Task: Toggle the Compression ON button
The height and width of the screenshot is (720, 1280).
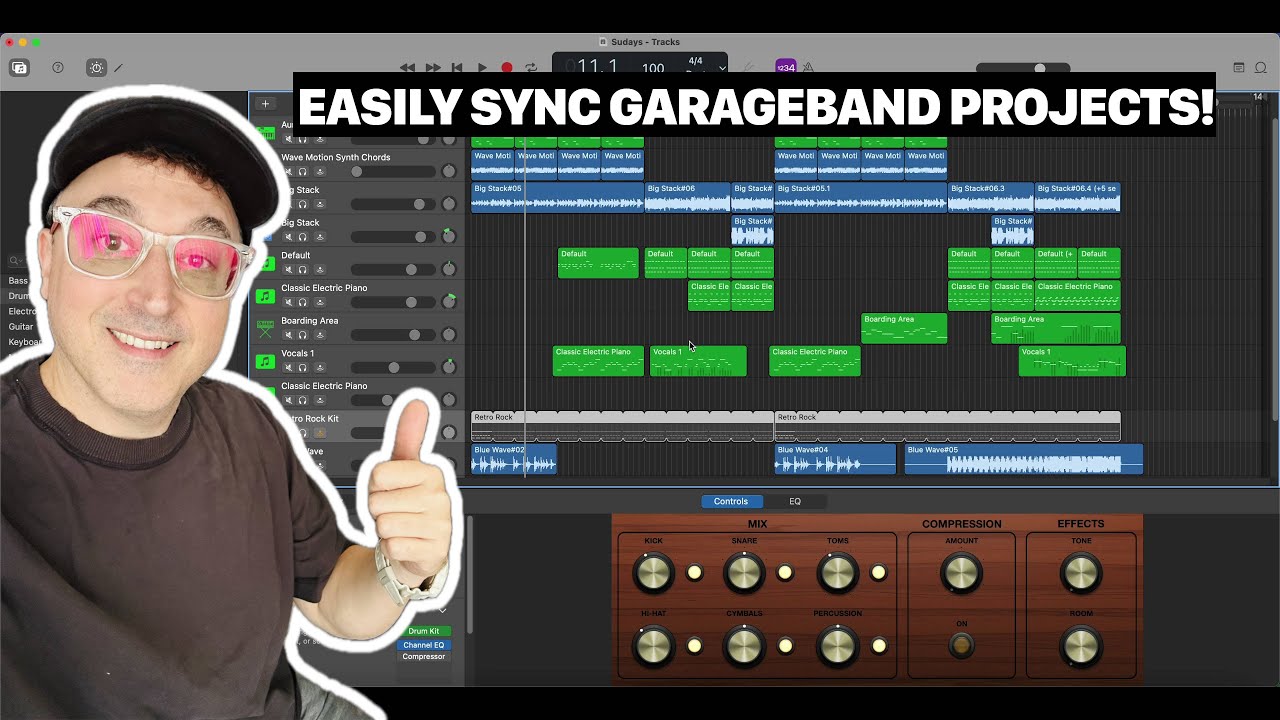Action: pyautogui.click(x=961, y=645)
